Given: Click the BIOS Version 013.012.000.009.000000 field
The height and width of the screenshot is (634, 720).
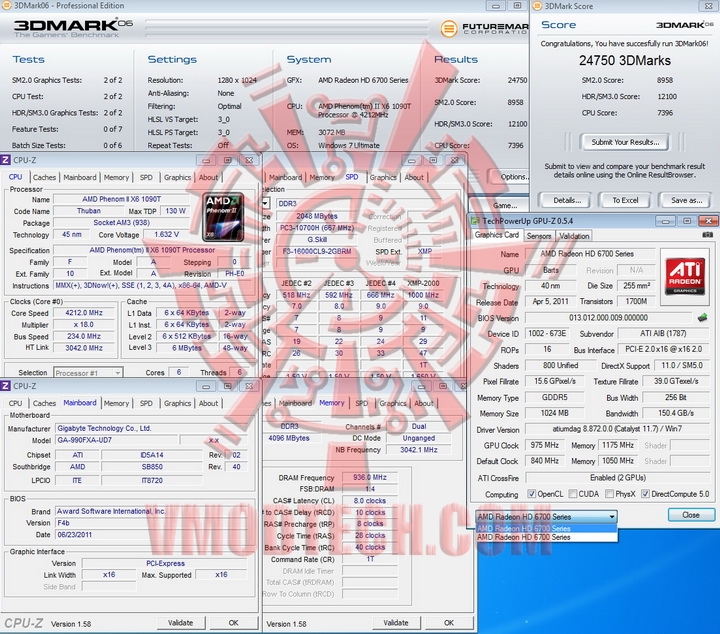Looking at the screenshot, I should coord(608,318).
